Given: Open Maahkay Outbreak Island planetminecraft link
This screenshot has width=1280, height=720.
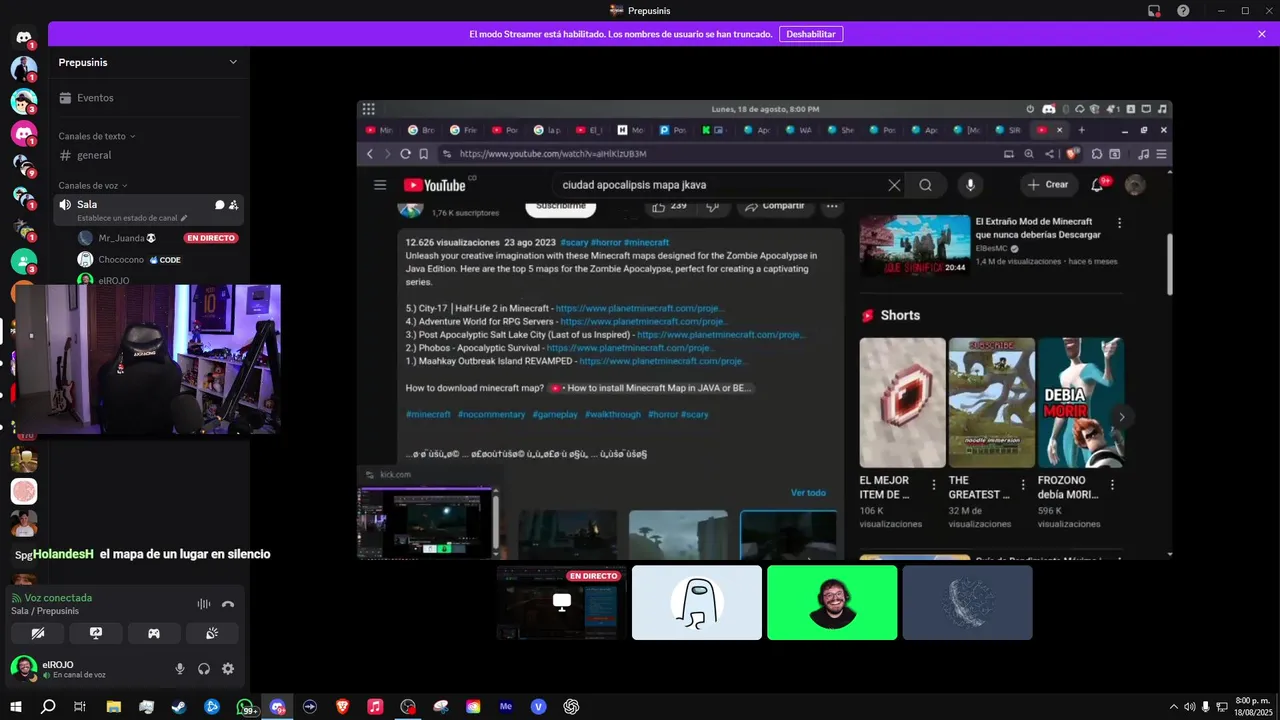Looking at the screenshot, I should click(x=662, y=361).
